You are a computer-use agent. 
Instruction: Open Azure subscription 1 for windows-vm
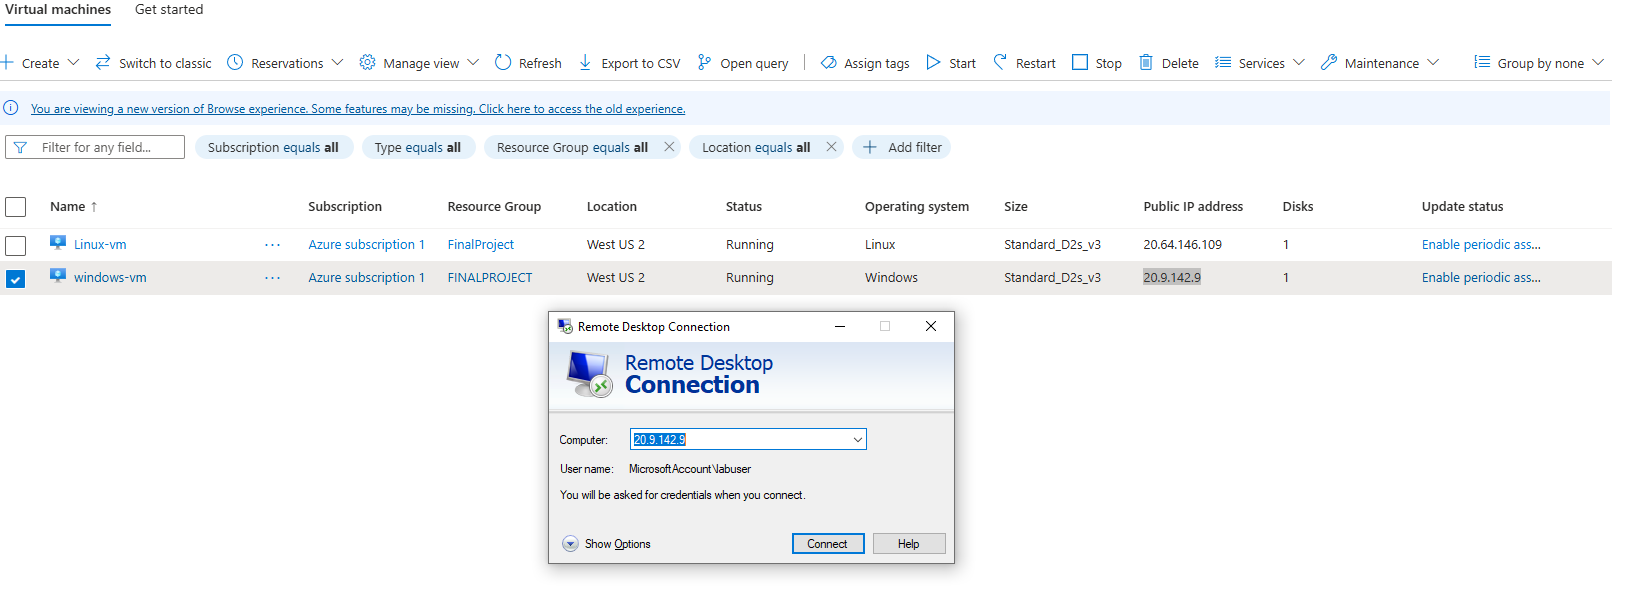367,277
